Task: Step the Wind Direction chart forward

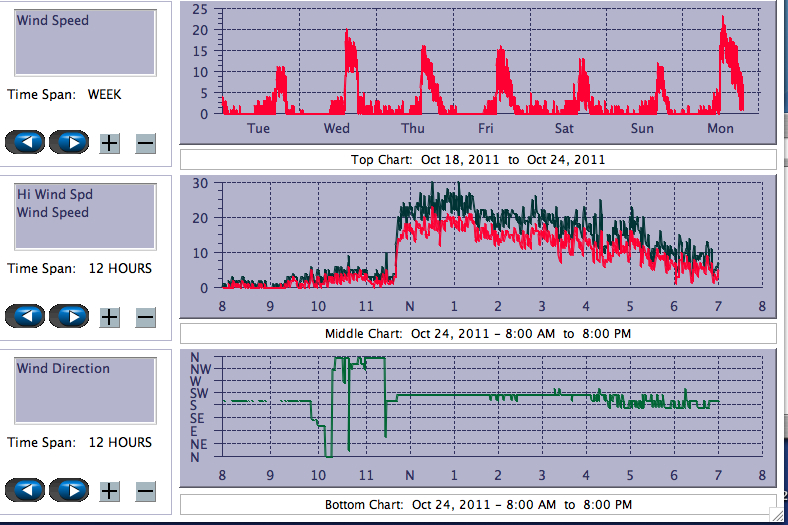Action: (69, 490)
